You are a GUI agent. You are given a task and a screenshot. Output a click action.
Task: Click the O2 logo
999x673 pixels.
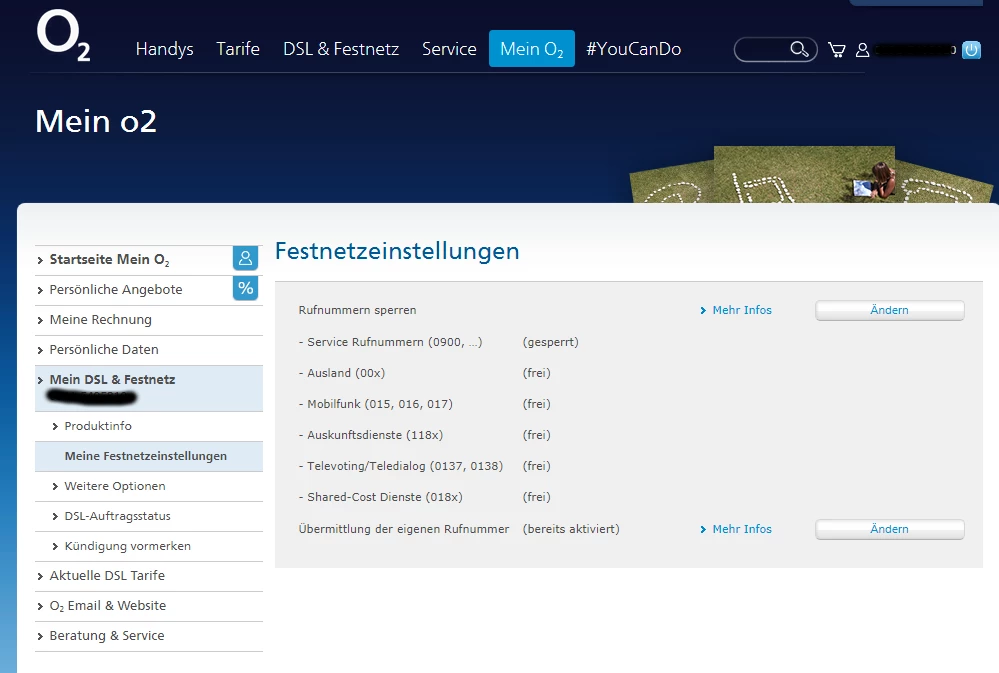(63, 35)
